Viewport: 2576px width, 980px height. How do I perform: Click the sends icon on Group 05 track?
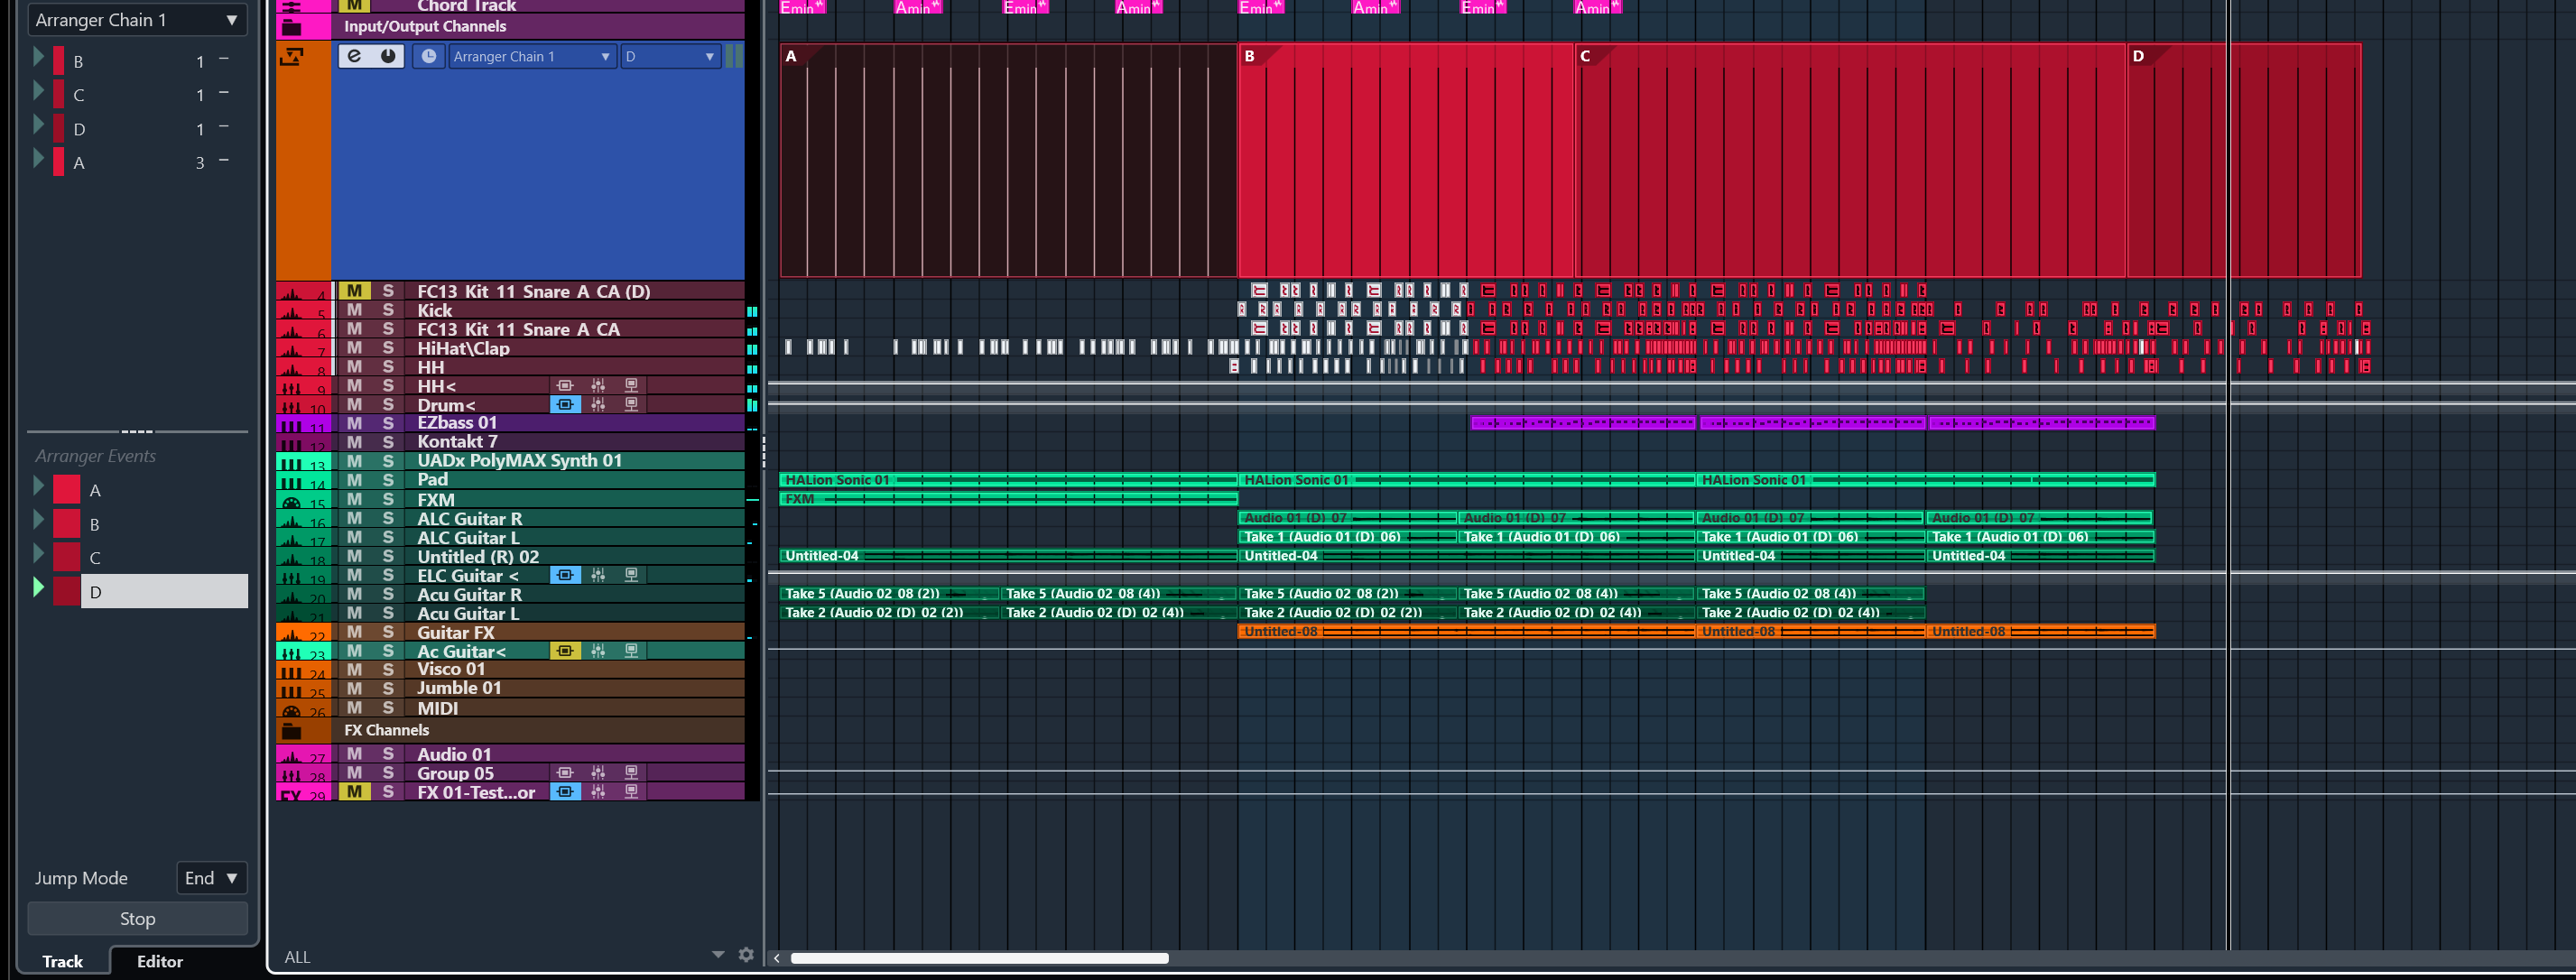(631, 773)
